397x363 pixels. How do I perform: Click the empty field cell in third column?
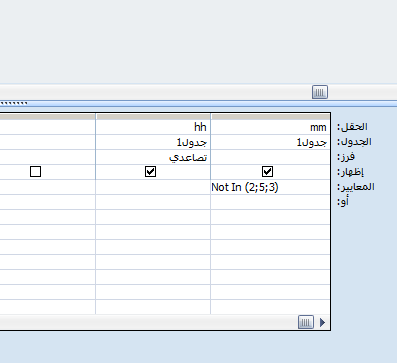pyautogui.click(x=48, y=127)
